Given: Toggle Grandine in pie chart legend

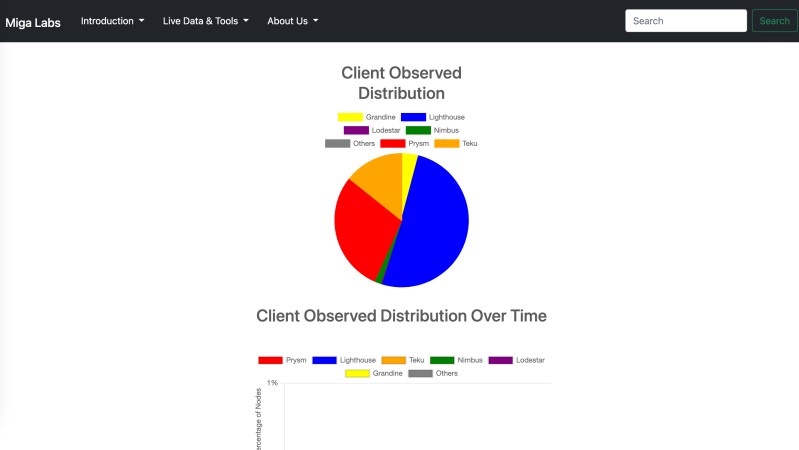Looking at the screenshot, I should (367, 117).
